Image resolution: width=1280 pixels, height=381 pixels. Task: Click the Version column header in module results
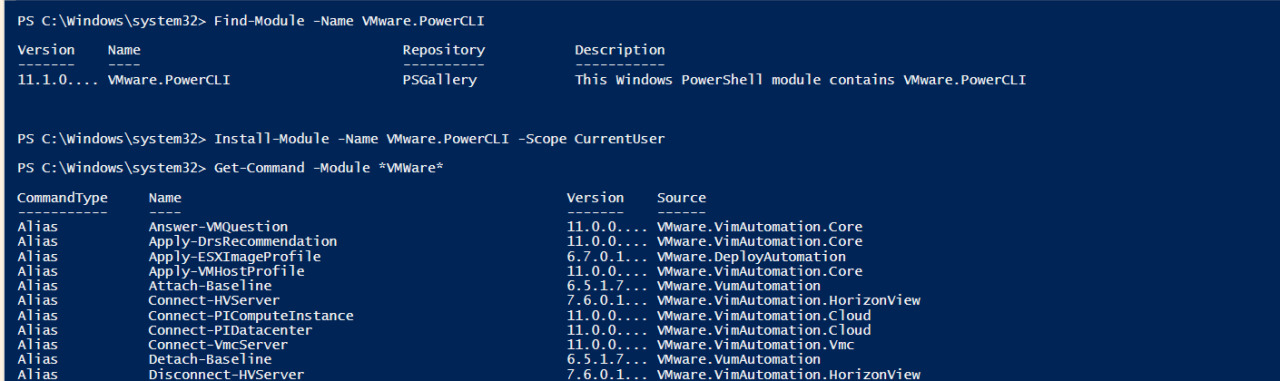(x=46, y=50)
